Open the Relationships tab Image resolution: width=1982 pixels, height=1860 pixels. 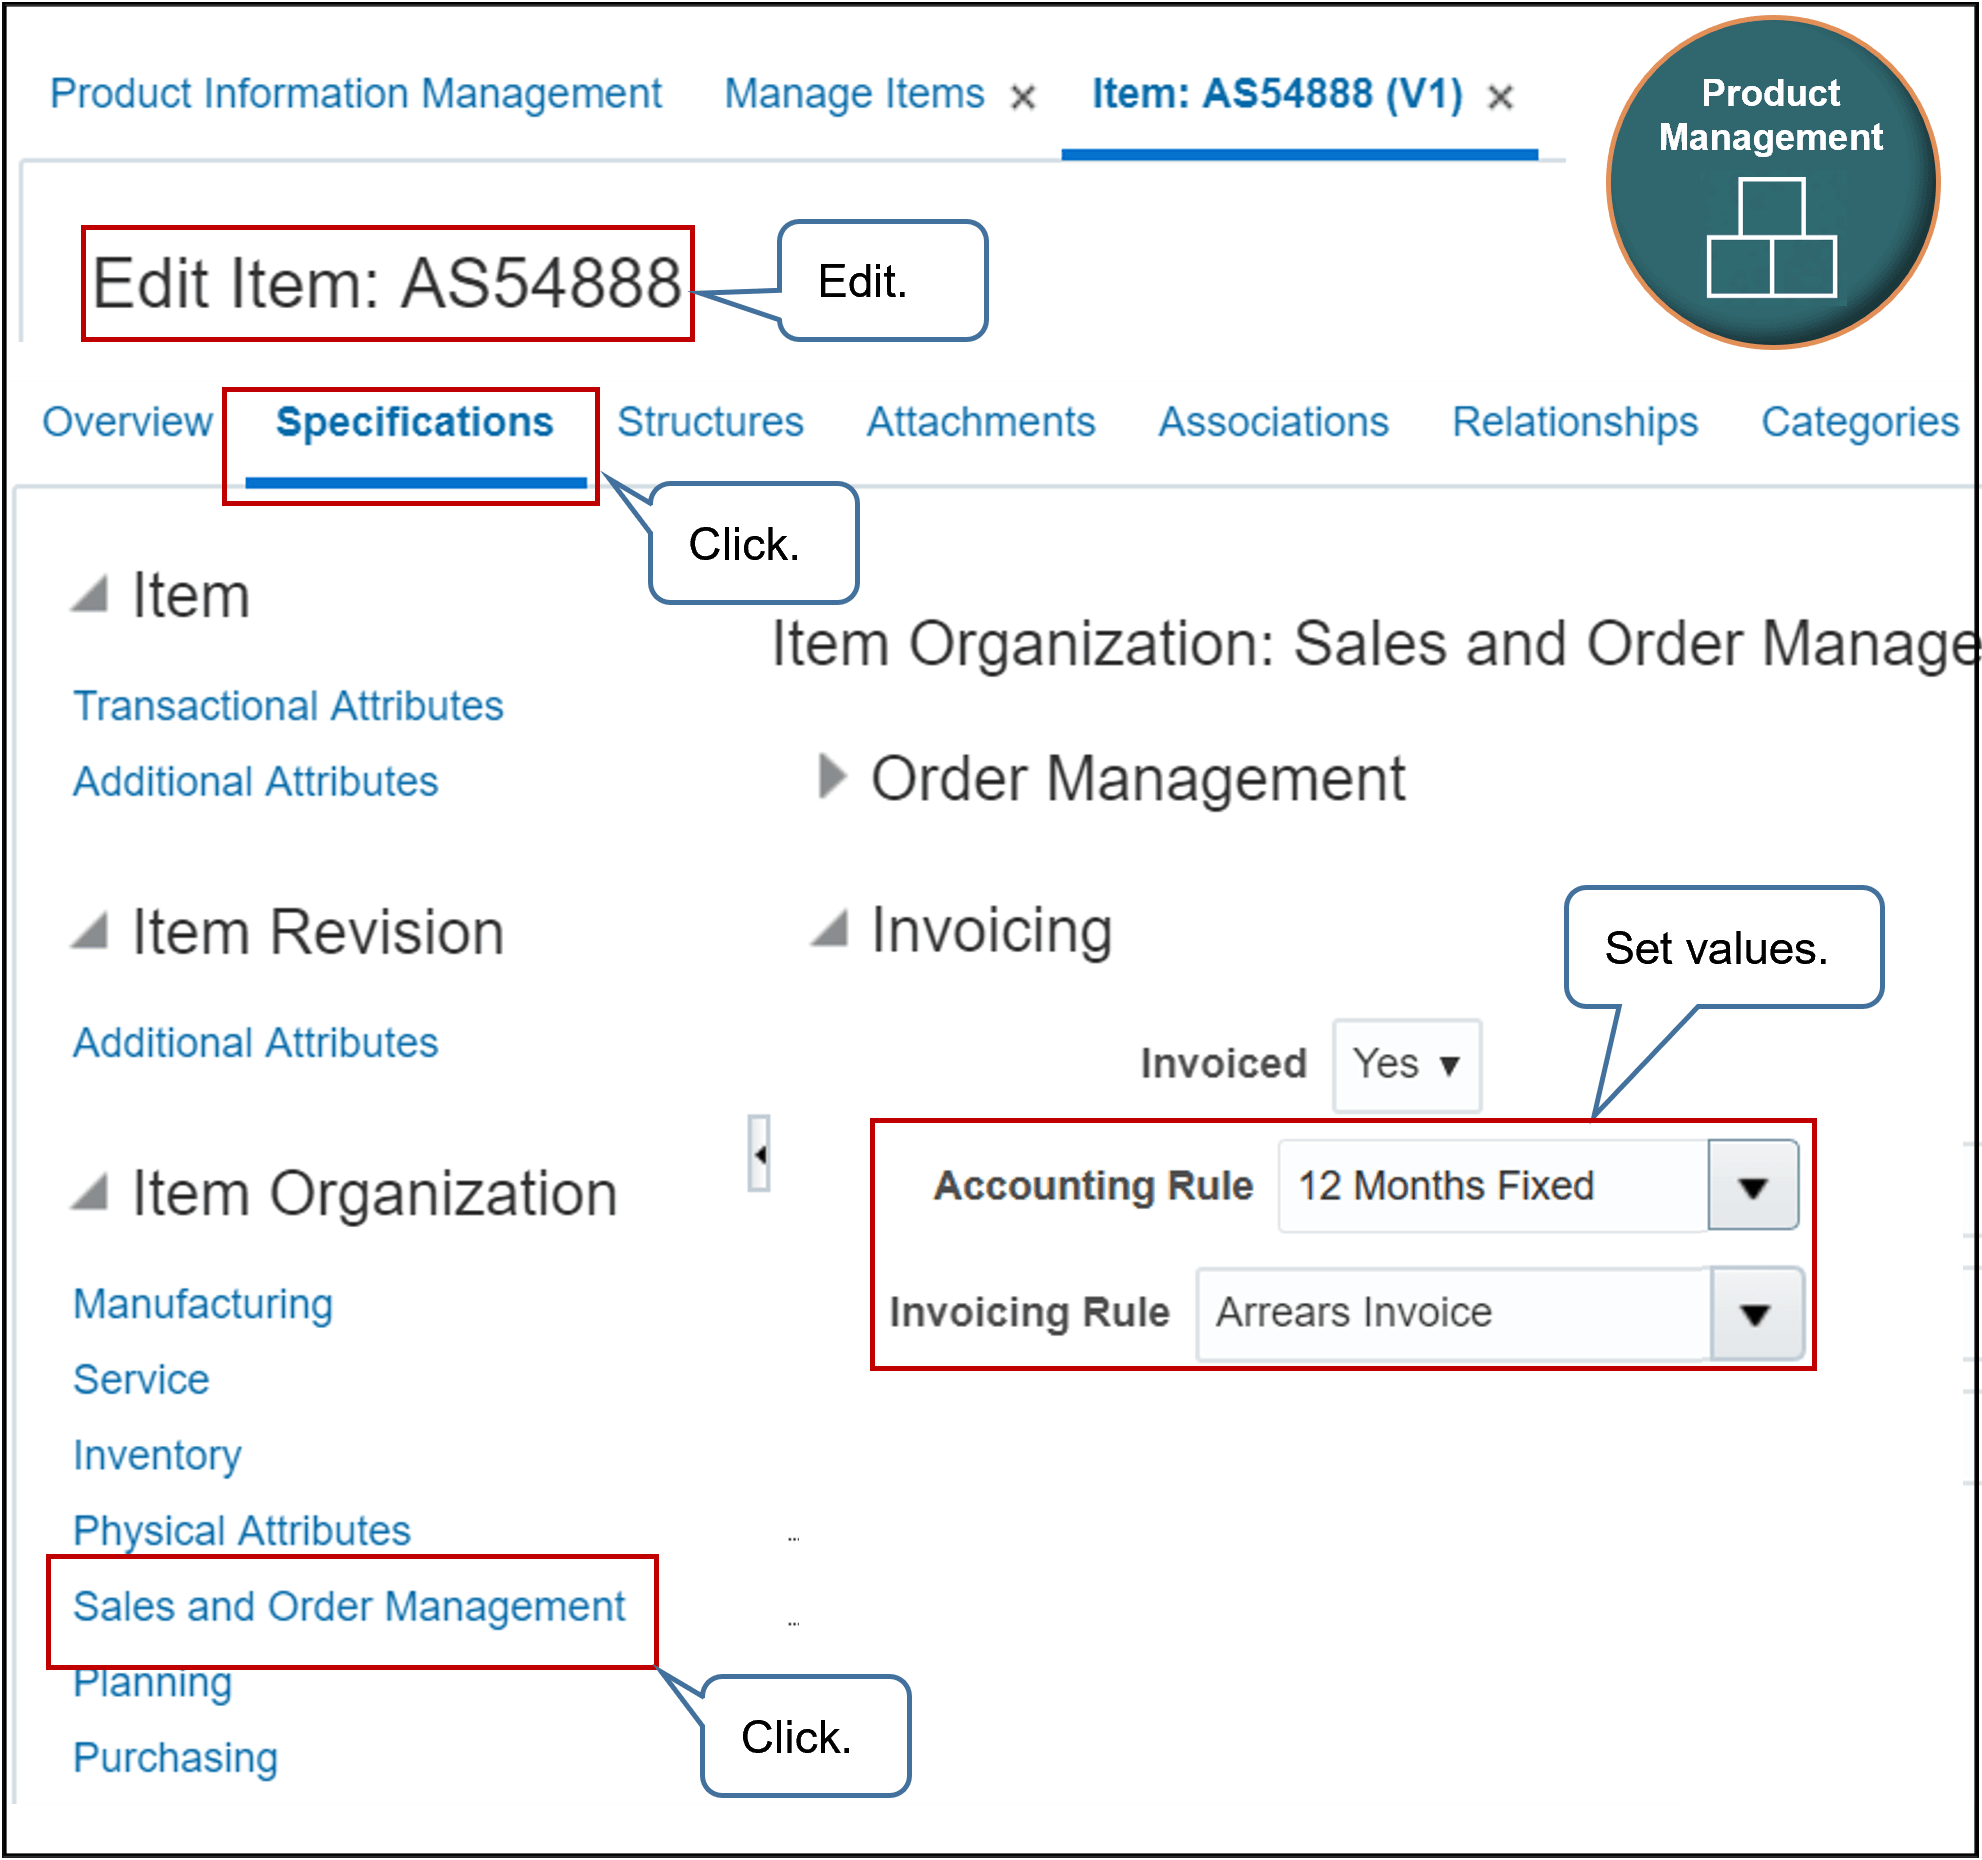click(x=1574, y=422)
